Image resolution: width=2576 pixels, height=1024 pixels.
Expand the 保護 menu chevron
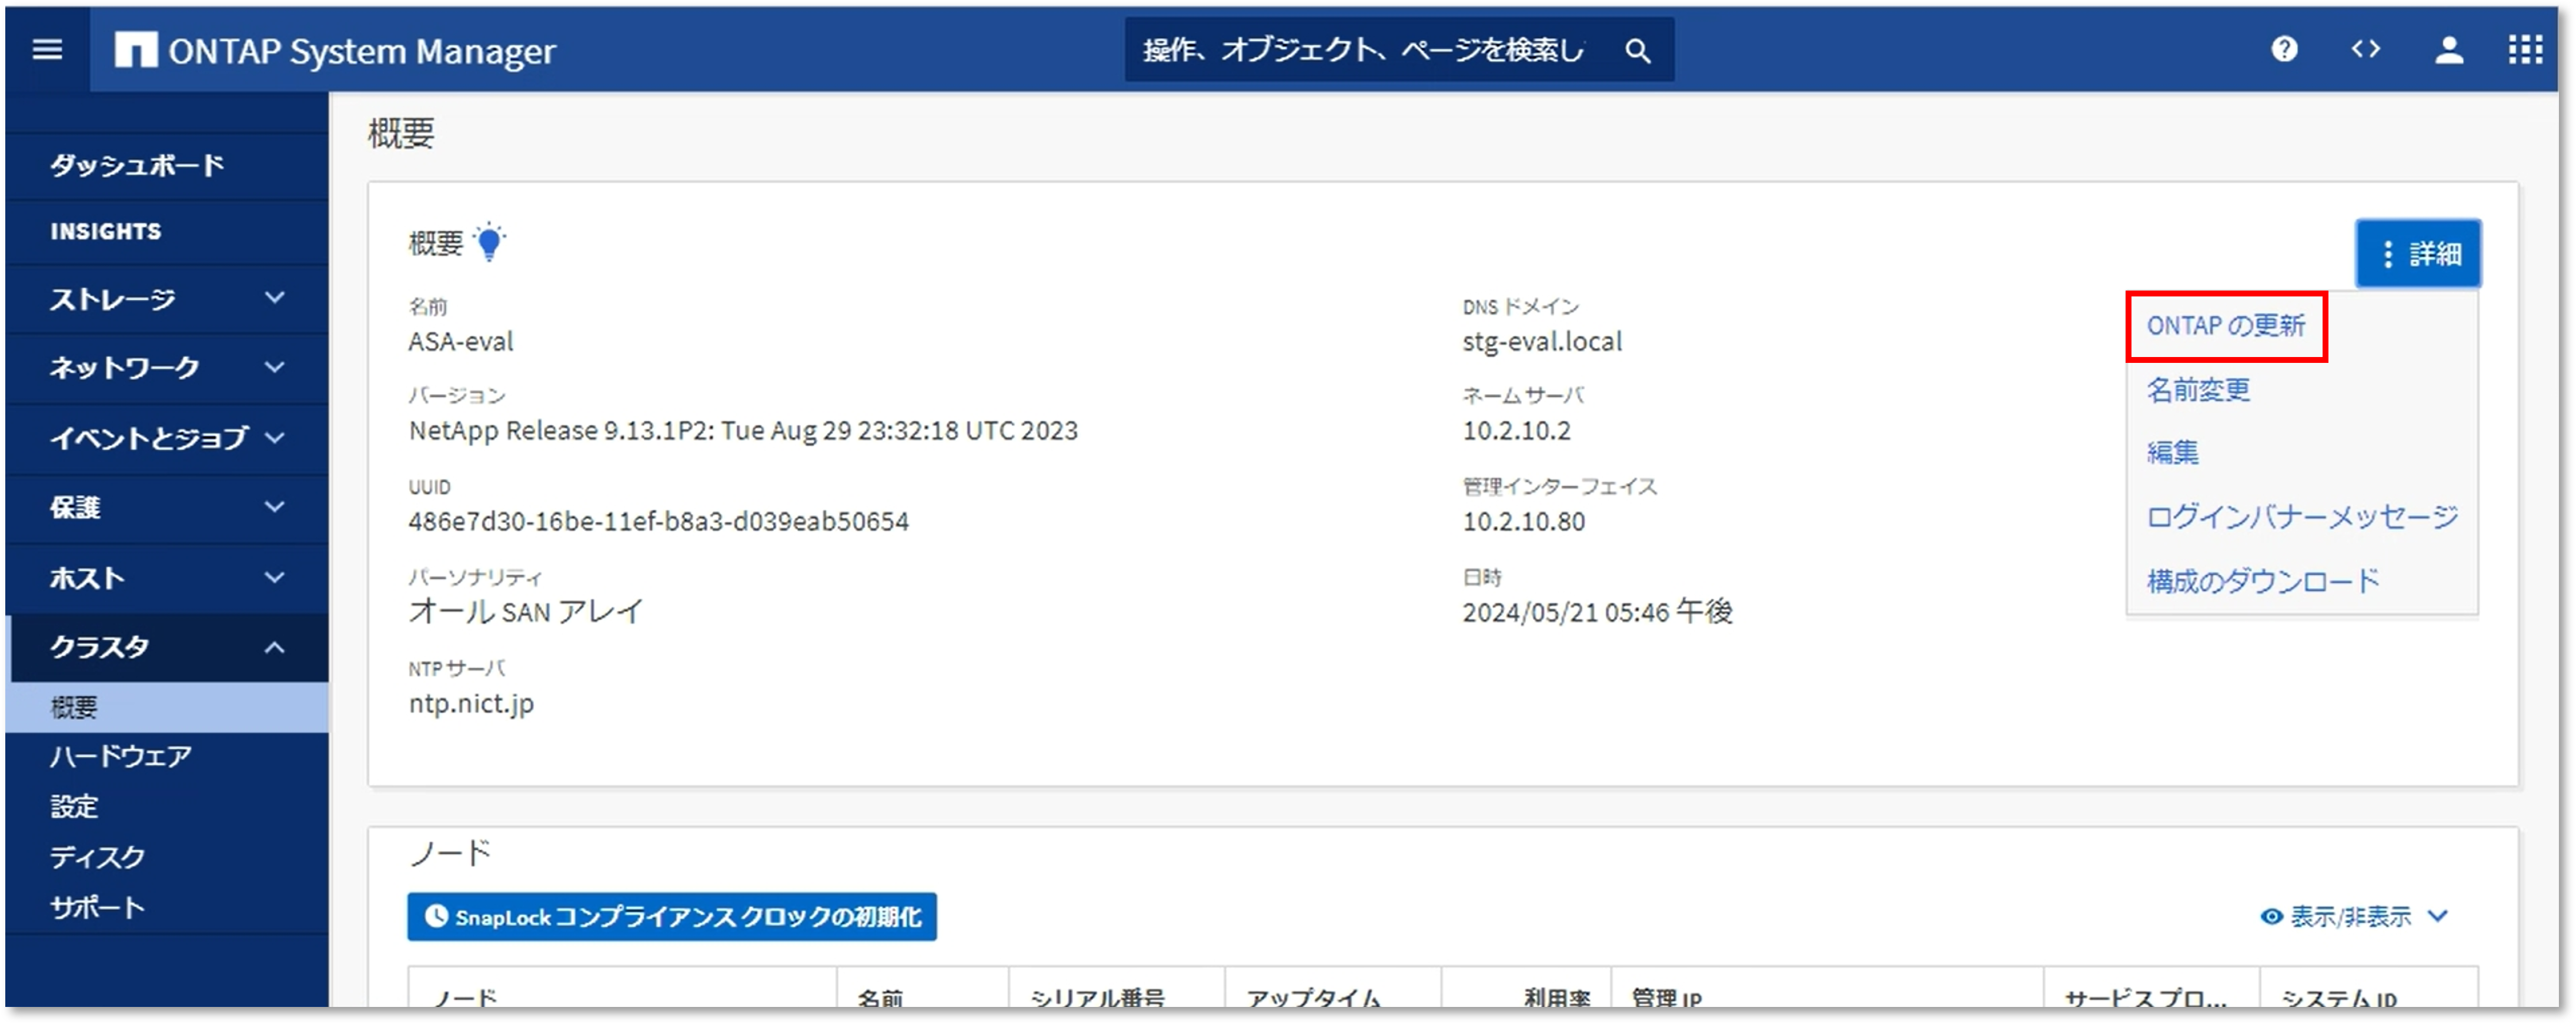pos(274,507)
